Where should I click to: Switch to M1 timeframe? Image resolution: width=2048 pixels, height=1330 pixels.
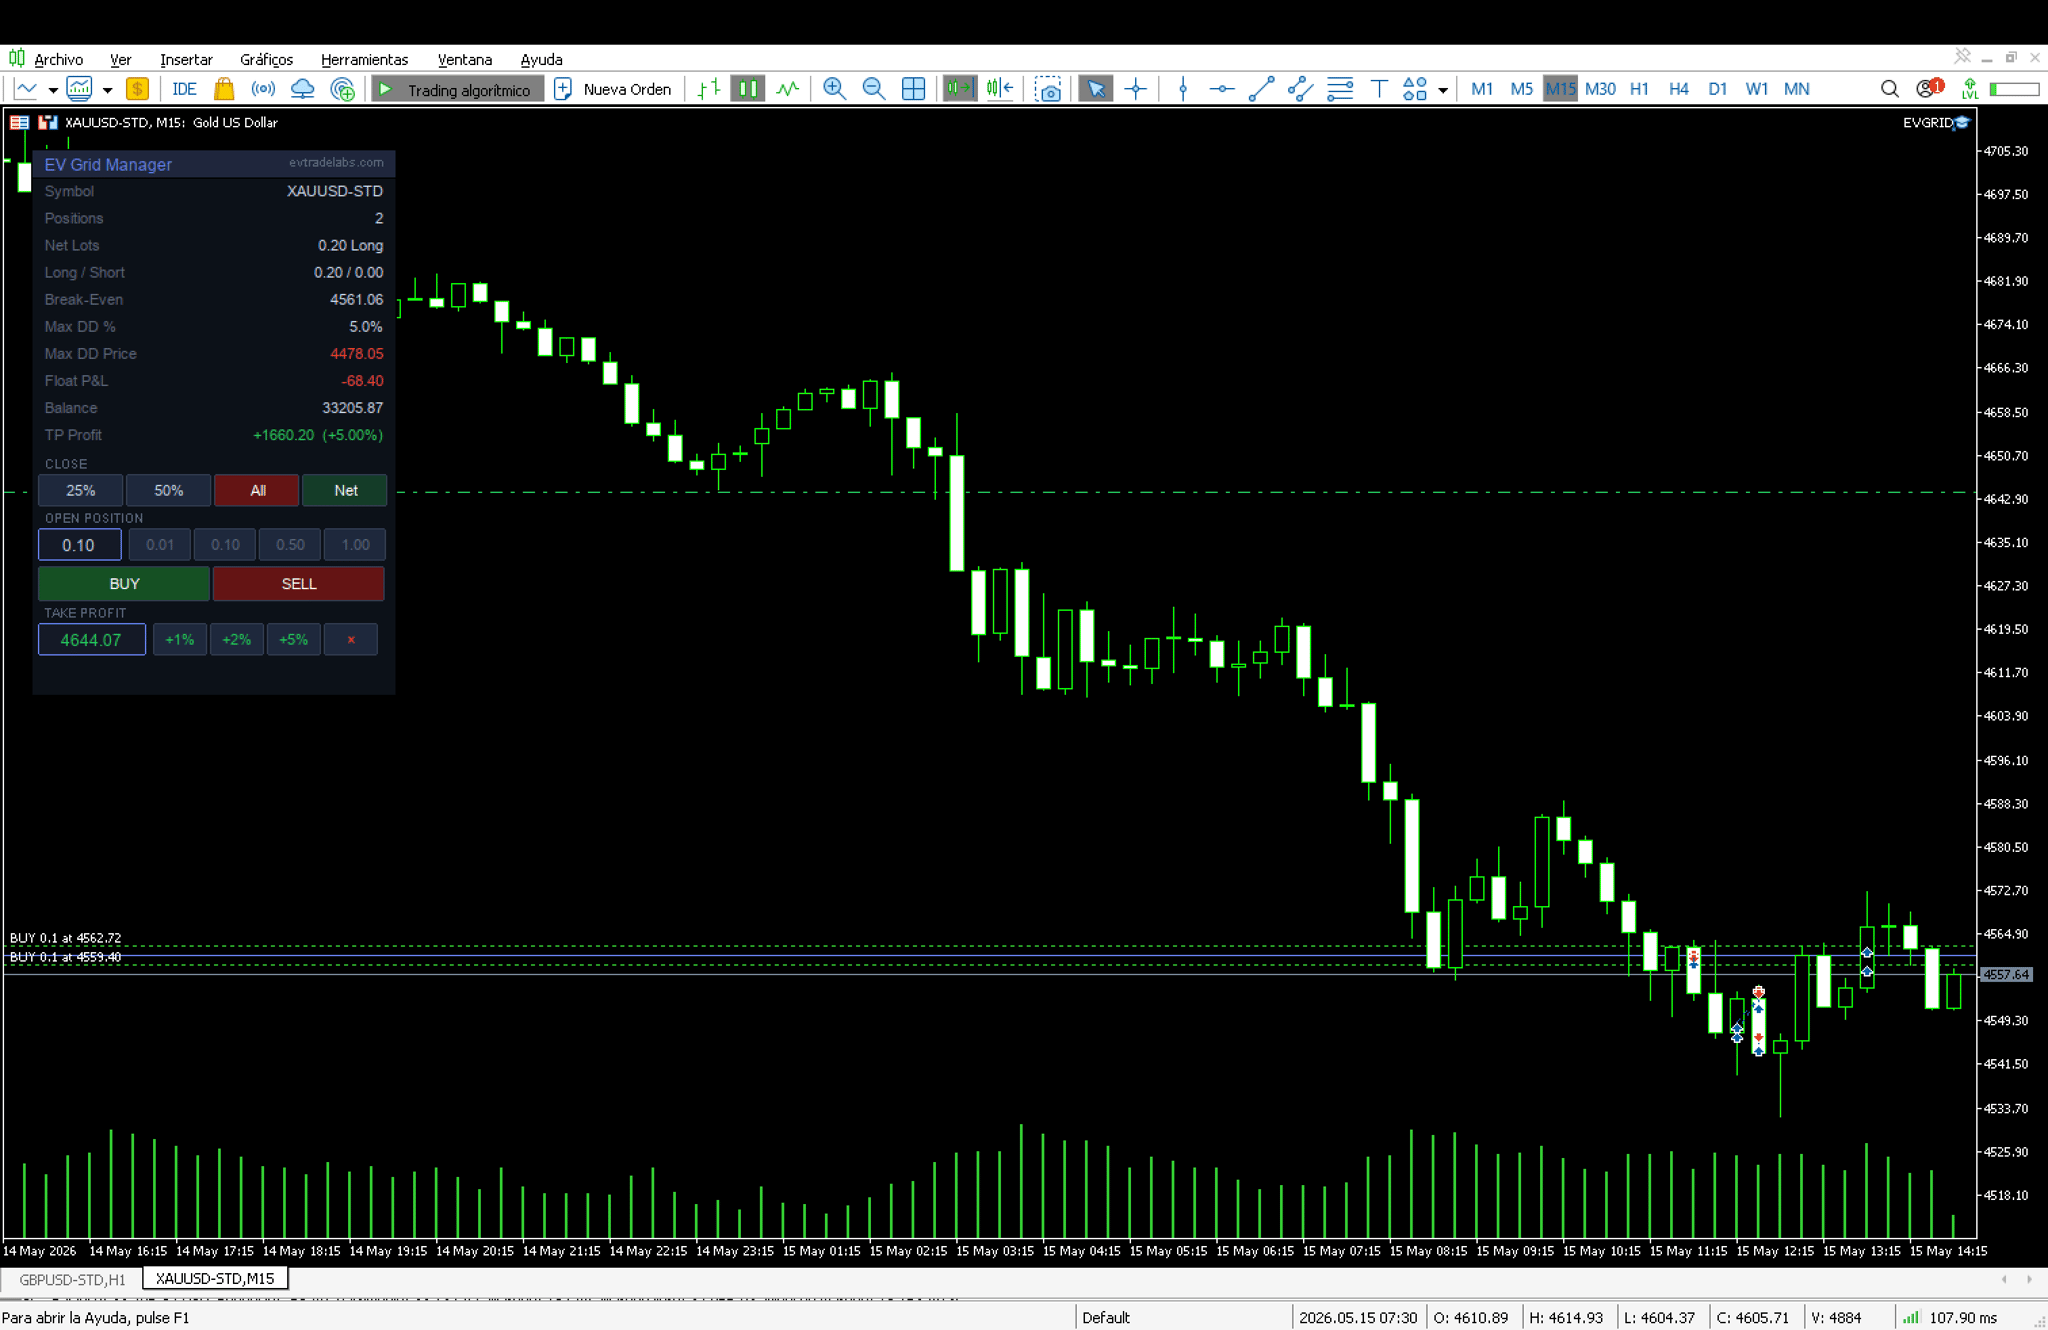(1482, 89)
